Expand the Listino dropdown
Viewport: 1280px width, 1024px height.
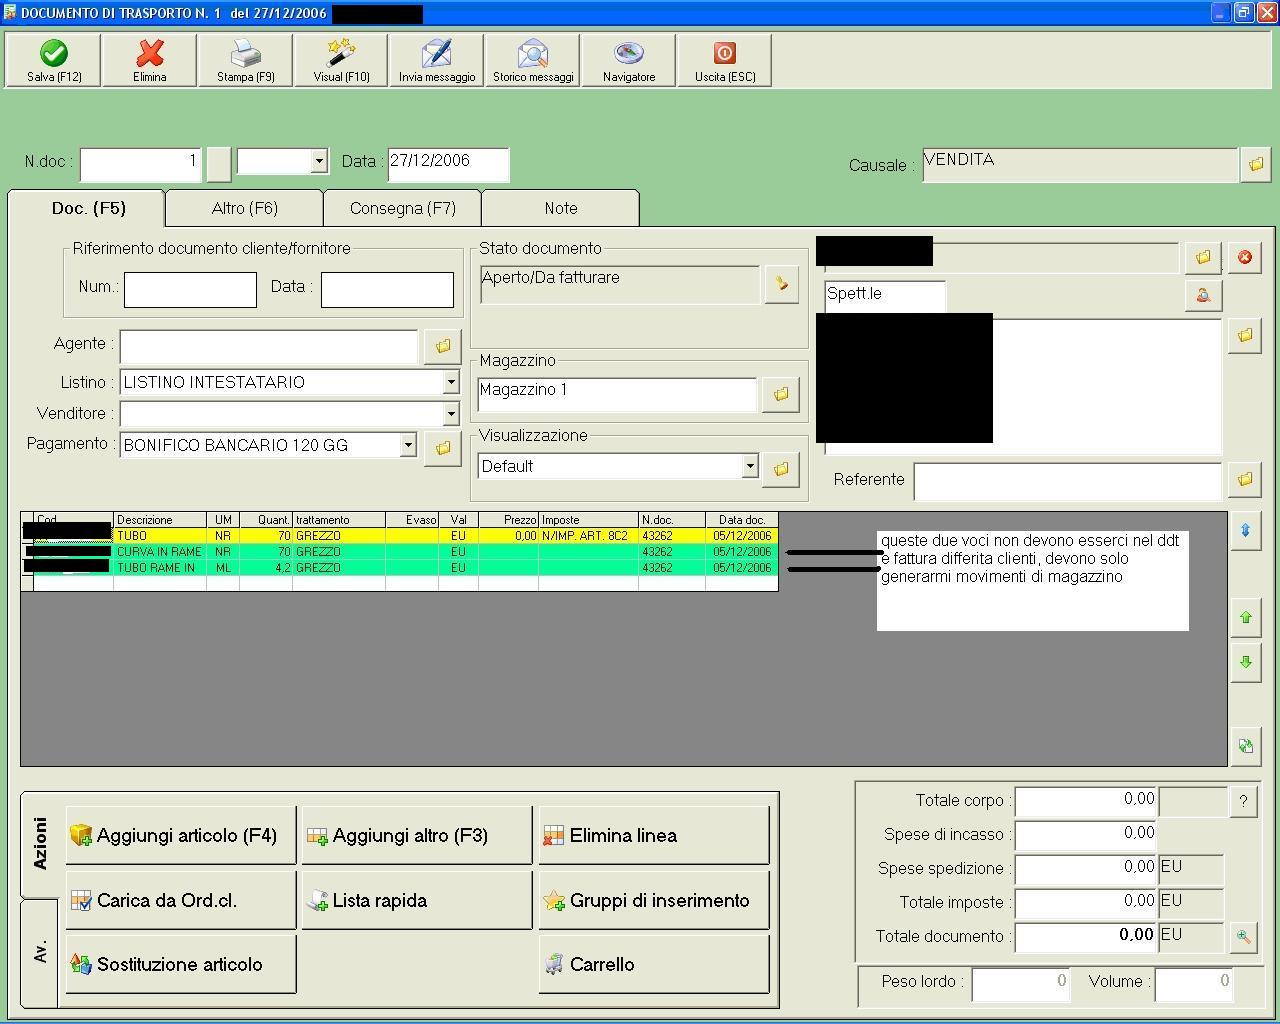click(451, 382)
